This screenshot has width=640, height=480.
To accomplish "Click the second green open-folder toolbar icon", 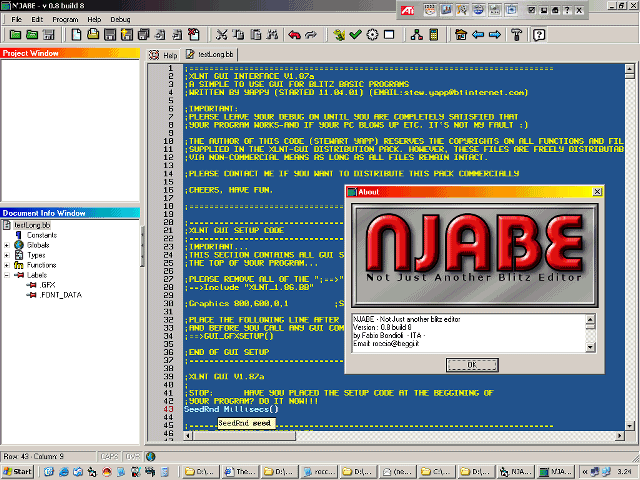I will point(32,35).
